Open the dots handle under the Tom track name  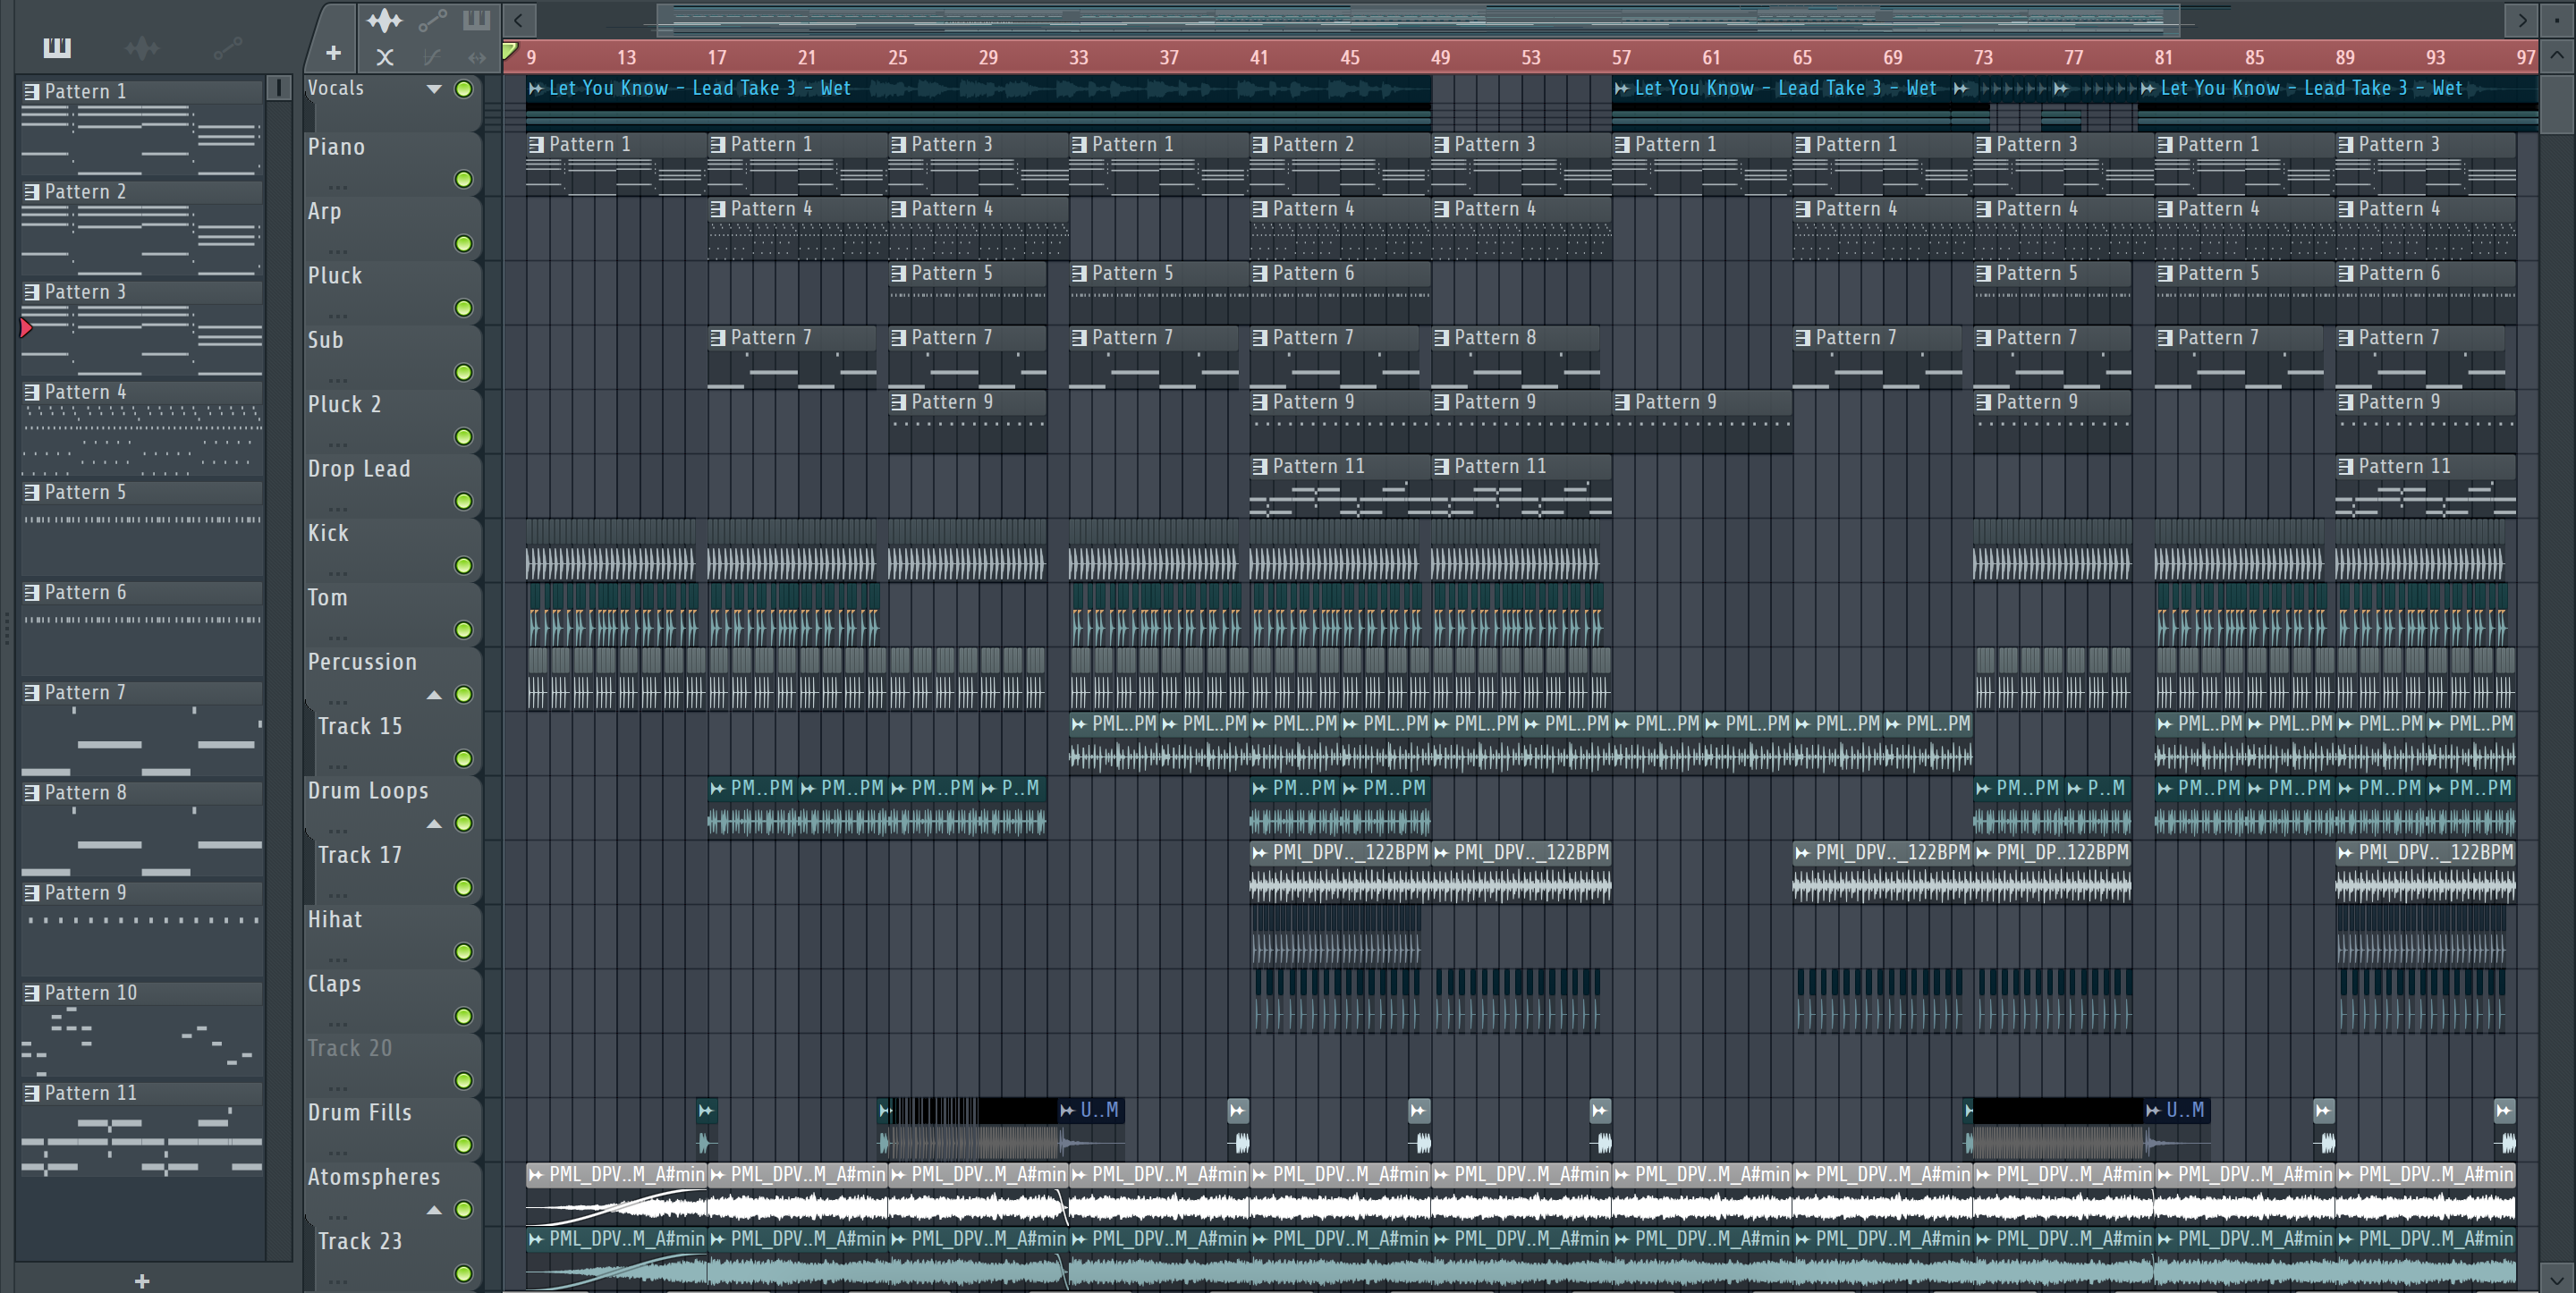(x=338, y=638)
